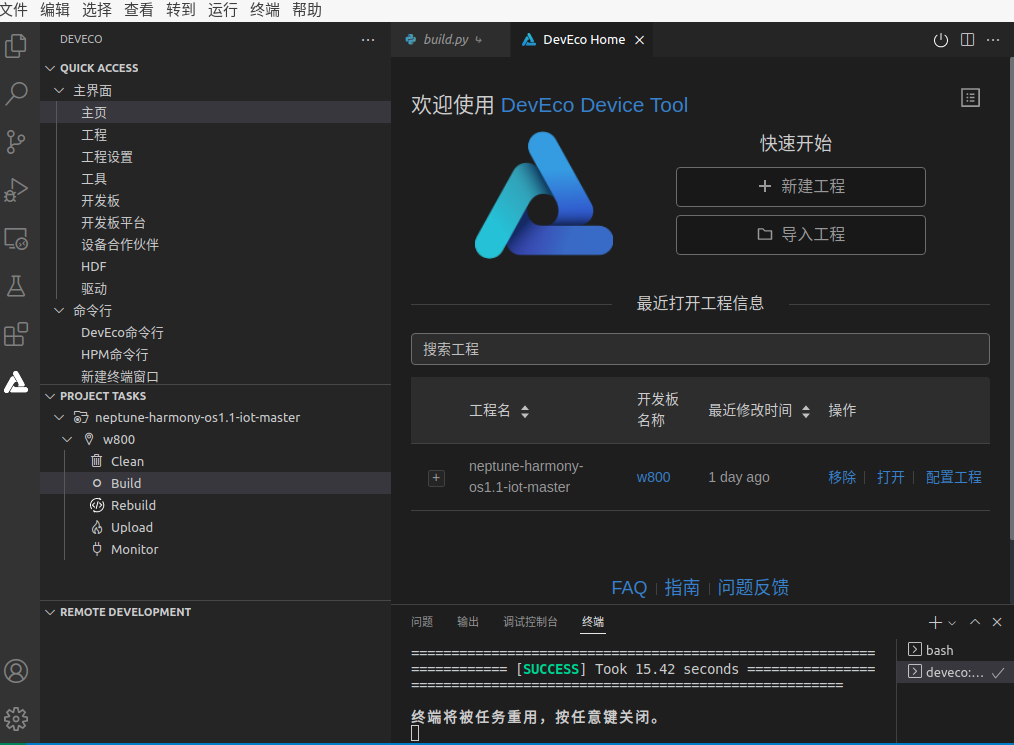Collapse the 命令行 tree group
Screen dimensions: 1014x745
coord(59,310)
